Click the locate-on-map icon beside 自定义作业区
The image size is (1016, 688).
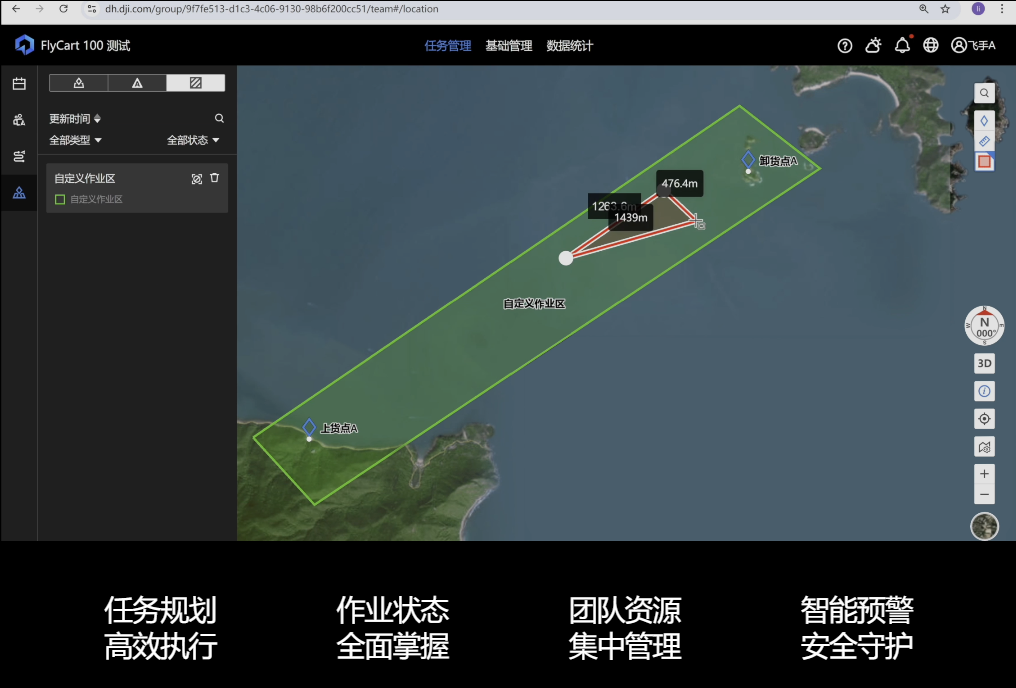pos(196,178)
